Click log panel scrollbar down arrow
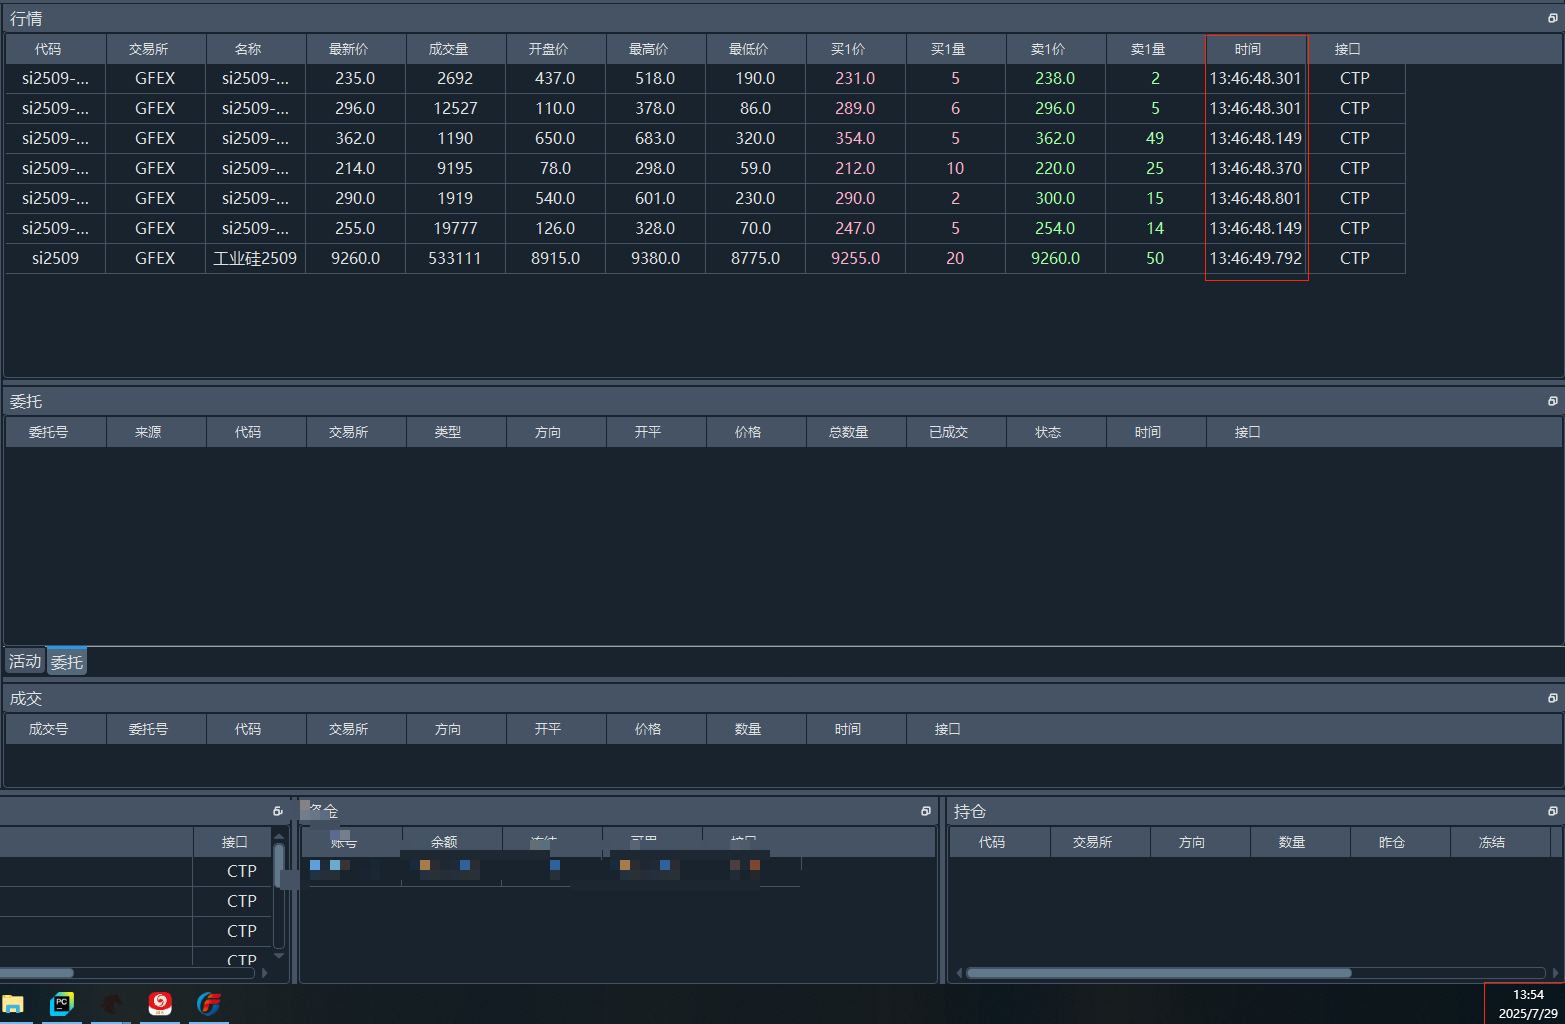The image size is (1565, 1024). [x=279, y=955]
